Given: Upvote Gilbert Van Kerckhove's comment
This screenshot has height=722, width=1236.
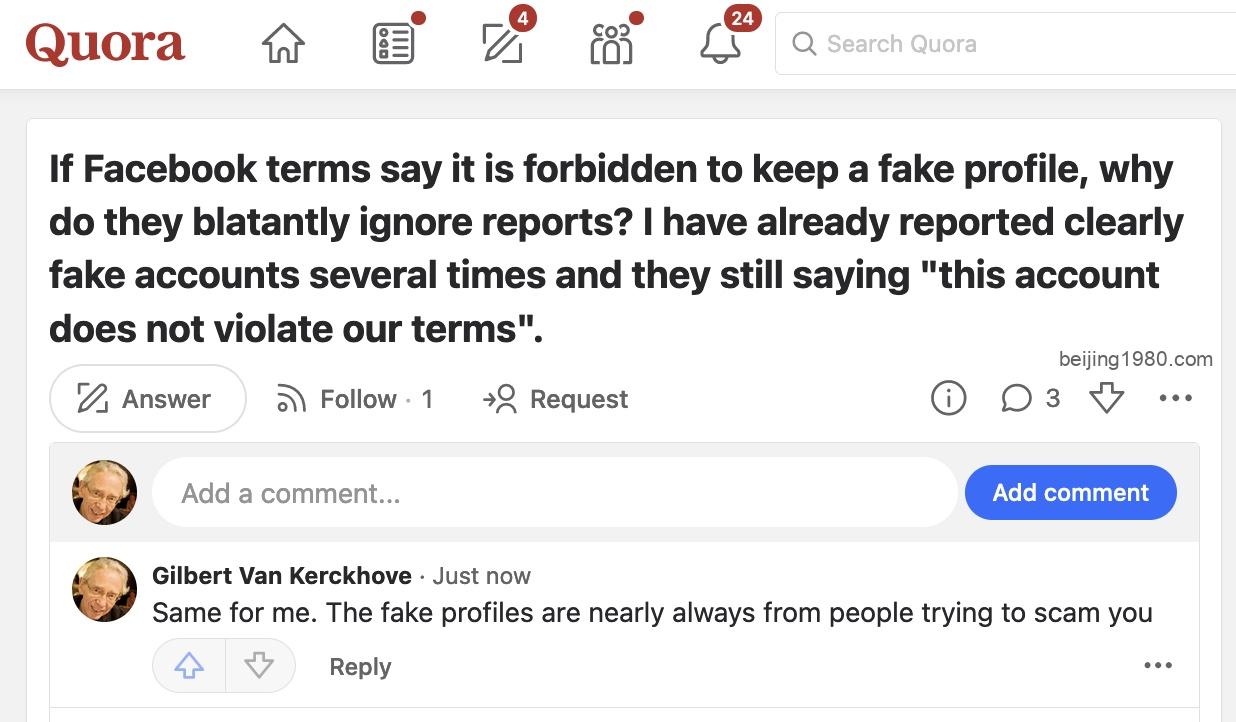Looking at the screenshot, I should [189, 666].
